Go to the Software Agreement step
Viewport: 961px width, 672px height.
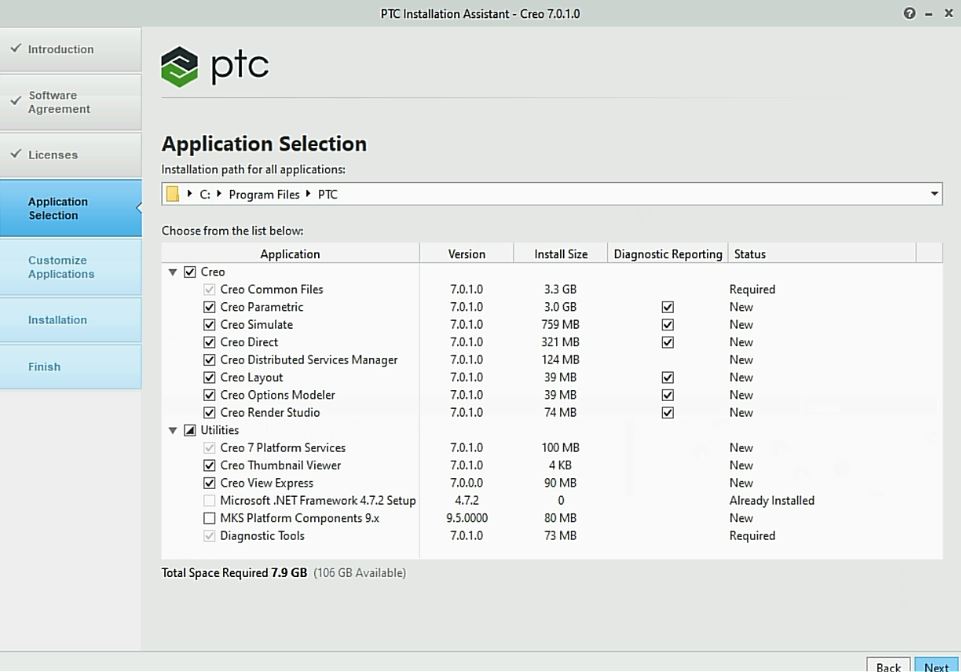(70, 102)
